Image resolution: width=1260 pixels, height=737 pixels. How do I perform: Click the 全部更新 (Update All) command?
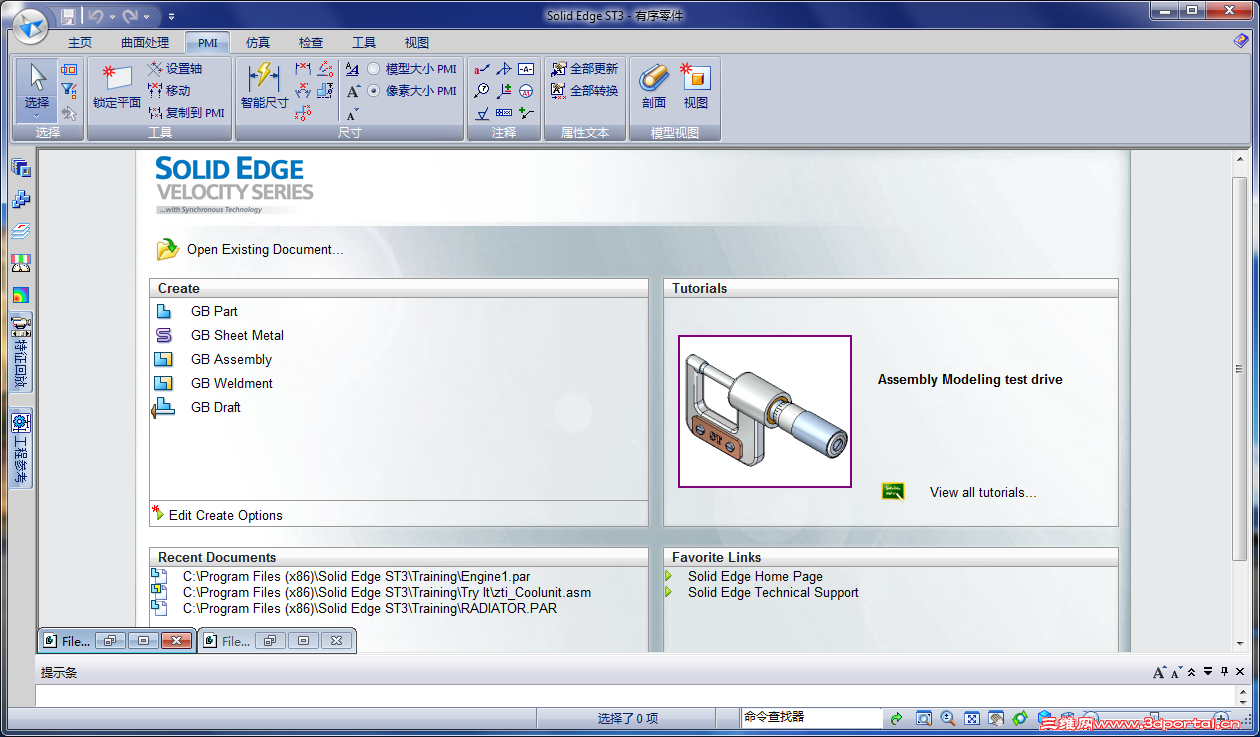coord(585,69)
